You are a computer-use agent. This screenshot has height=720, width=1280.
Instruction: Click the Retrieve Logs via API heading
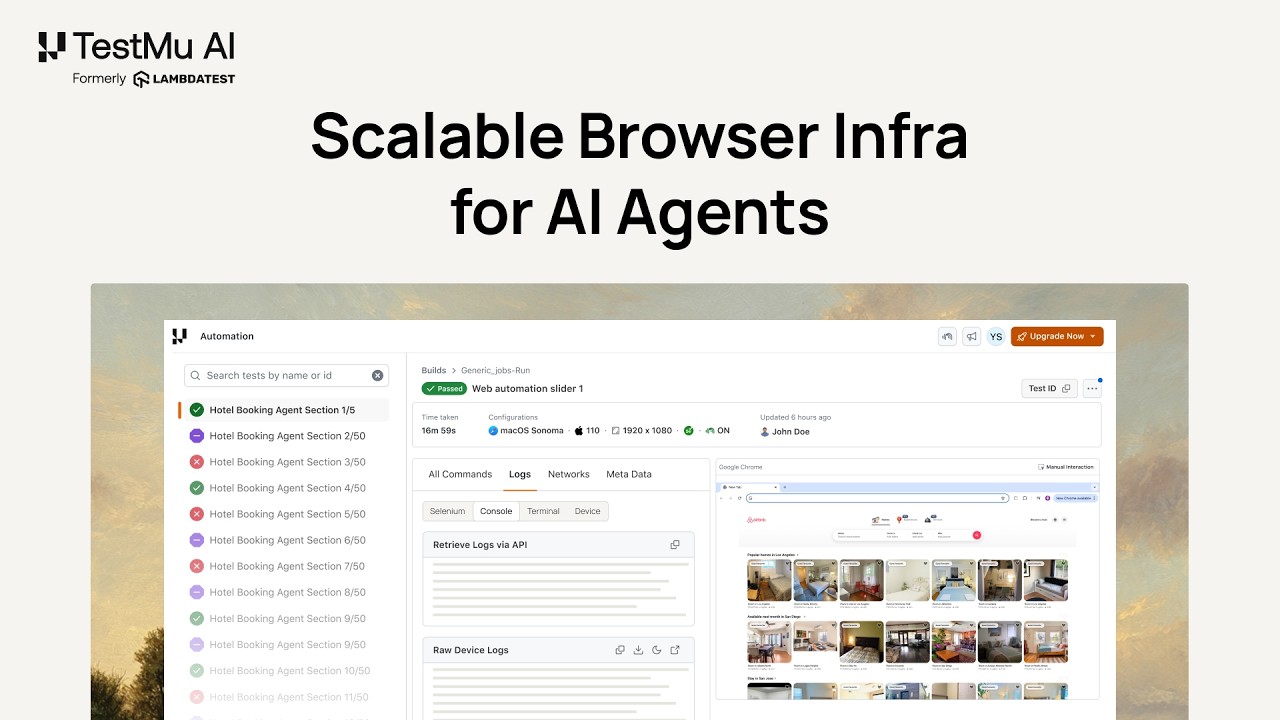(480, 545)
